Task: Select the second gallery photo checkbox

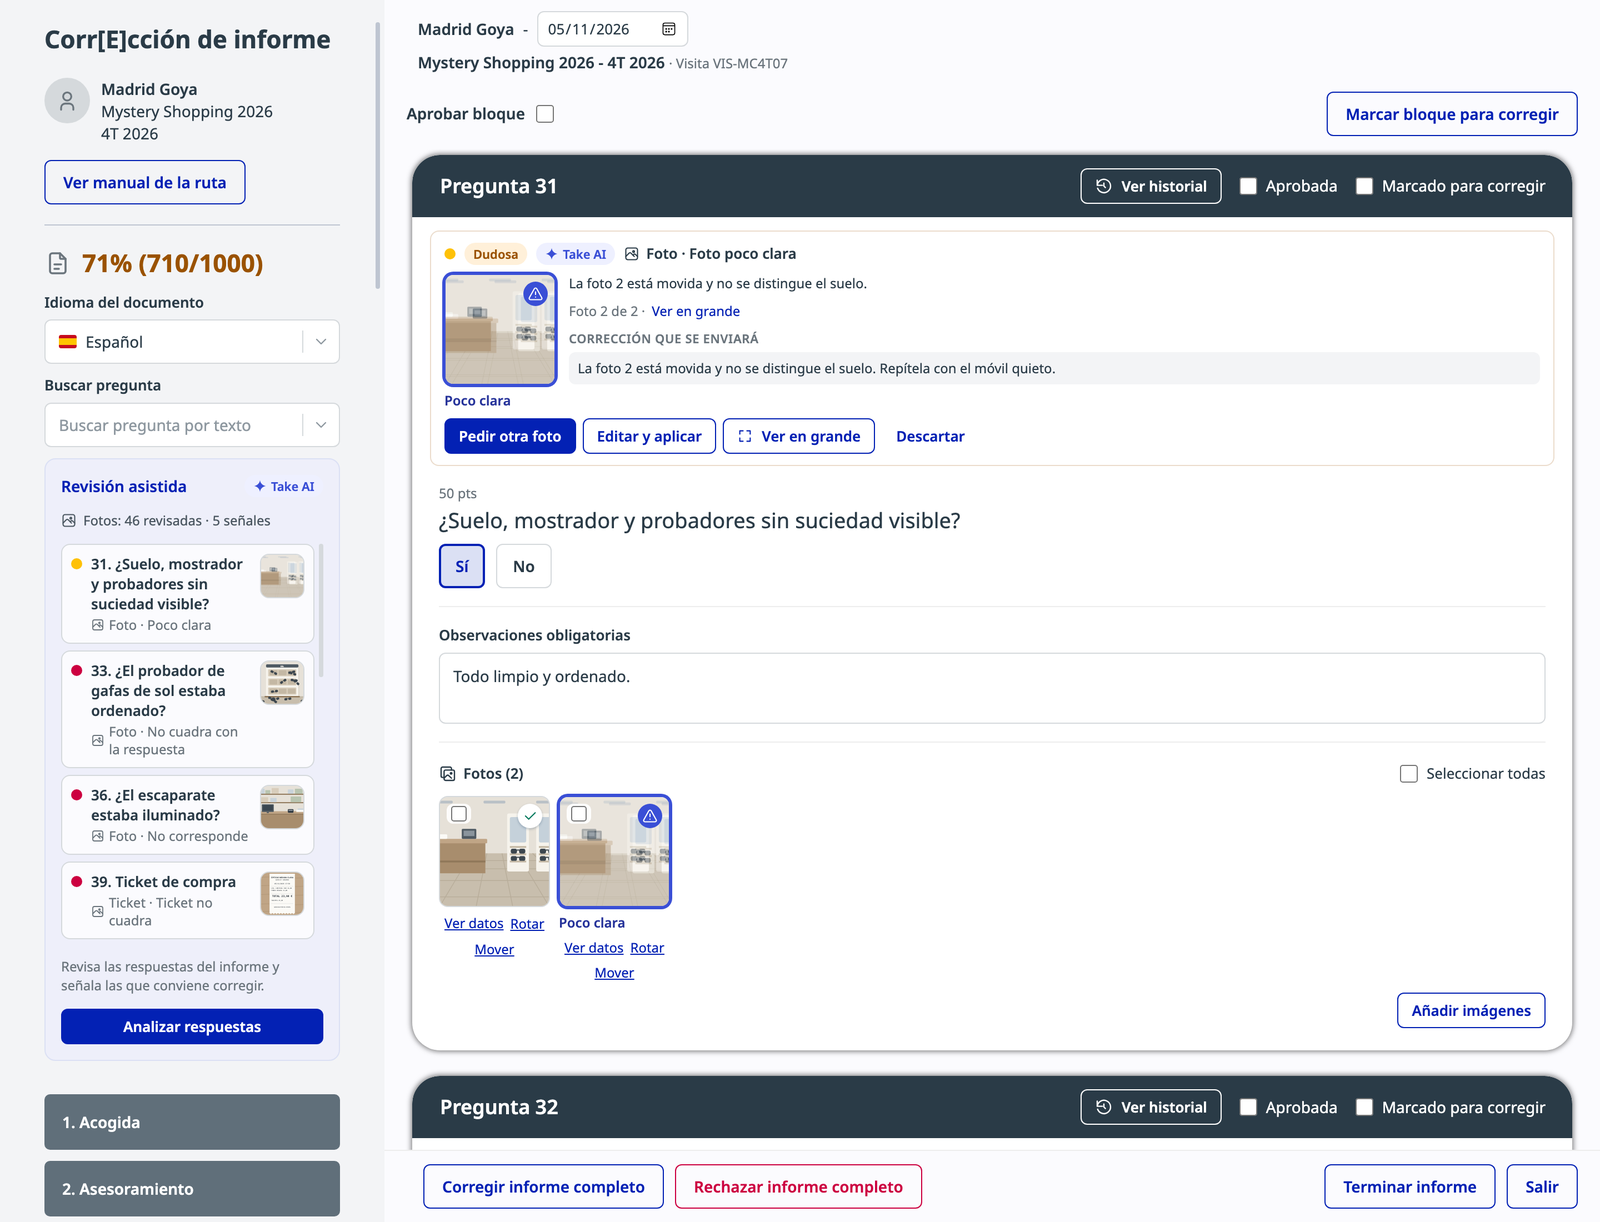Action: click(579, 814)
